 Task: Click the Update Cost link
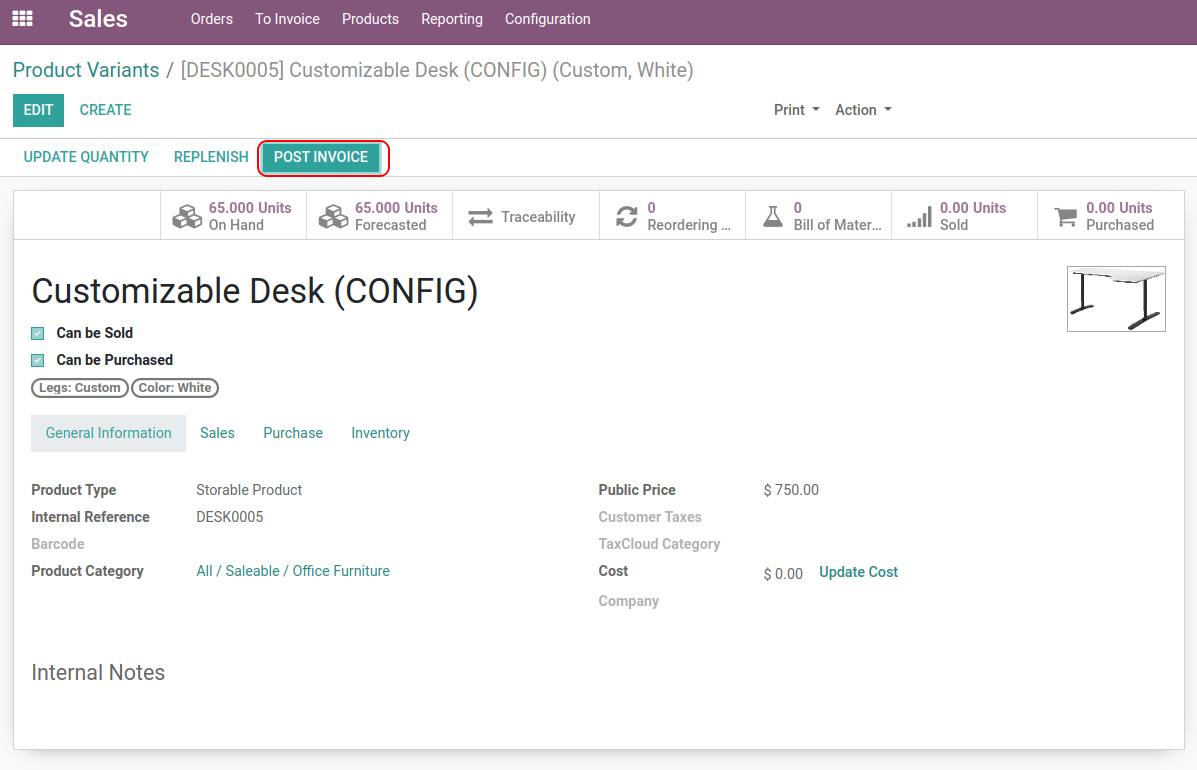click(858, 572)
